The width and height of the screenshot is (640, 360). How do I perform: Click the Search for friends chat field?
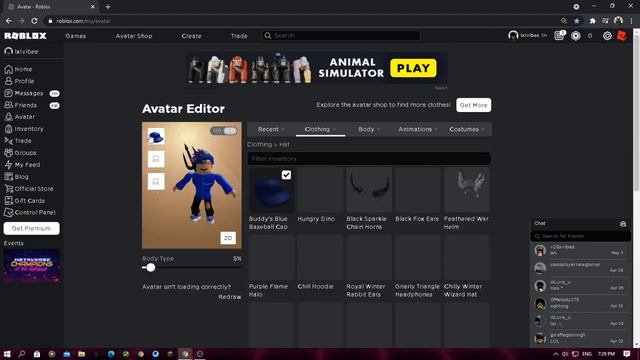(580, 236)
